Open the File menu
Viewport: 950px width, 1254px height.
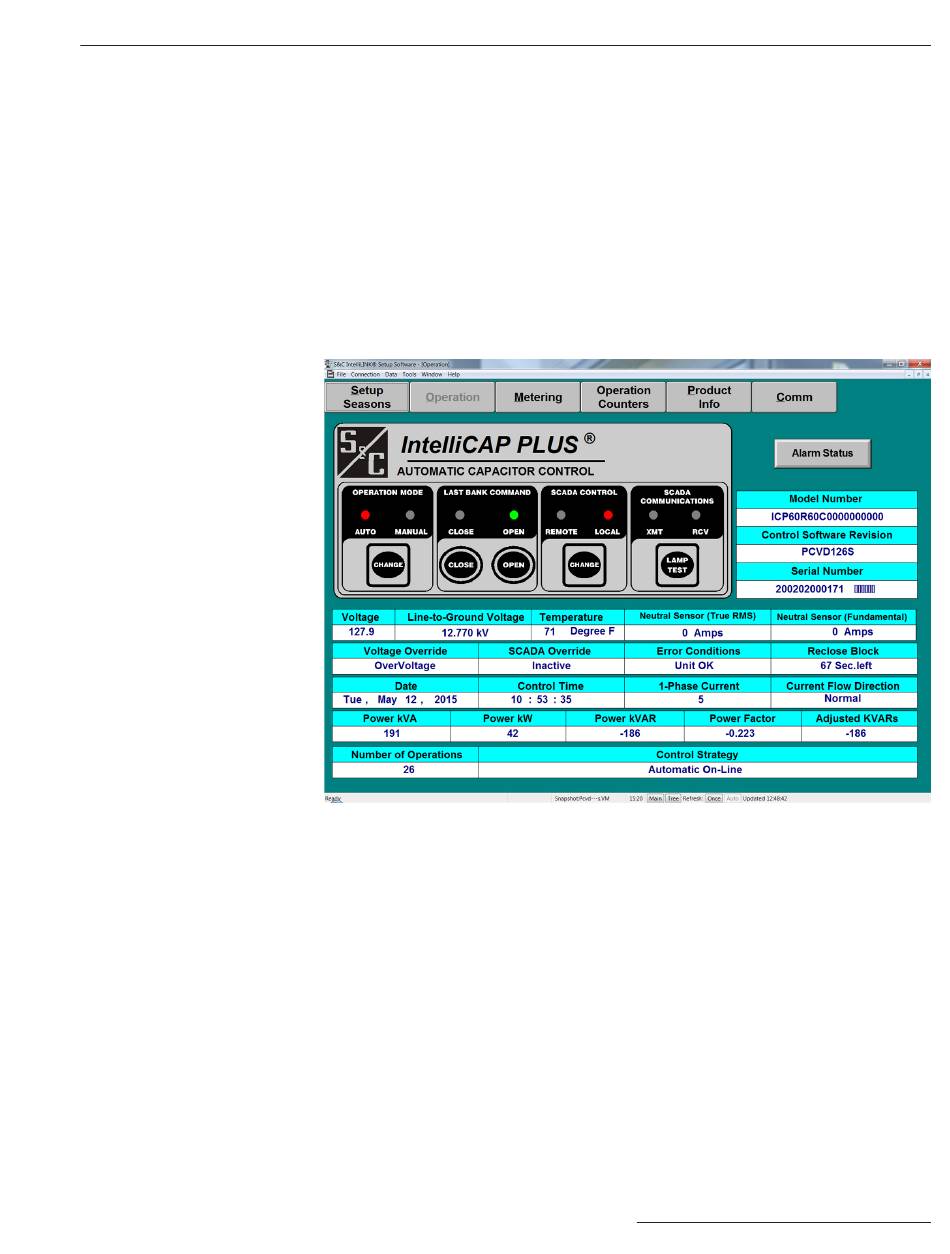coord(341,374)
